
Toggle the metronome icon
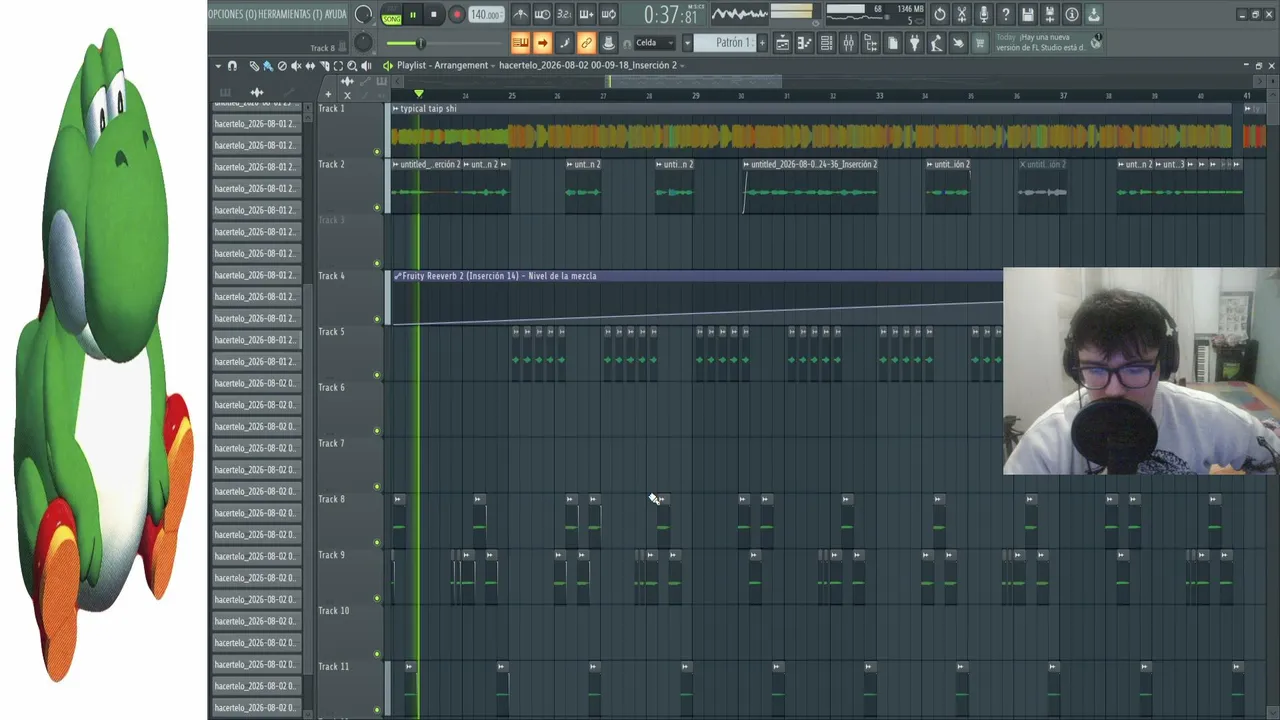tap(521, 15)
